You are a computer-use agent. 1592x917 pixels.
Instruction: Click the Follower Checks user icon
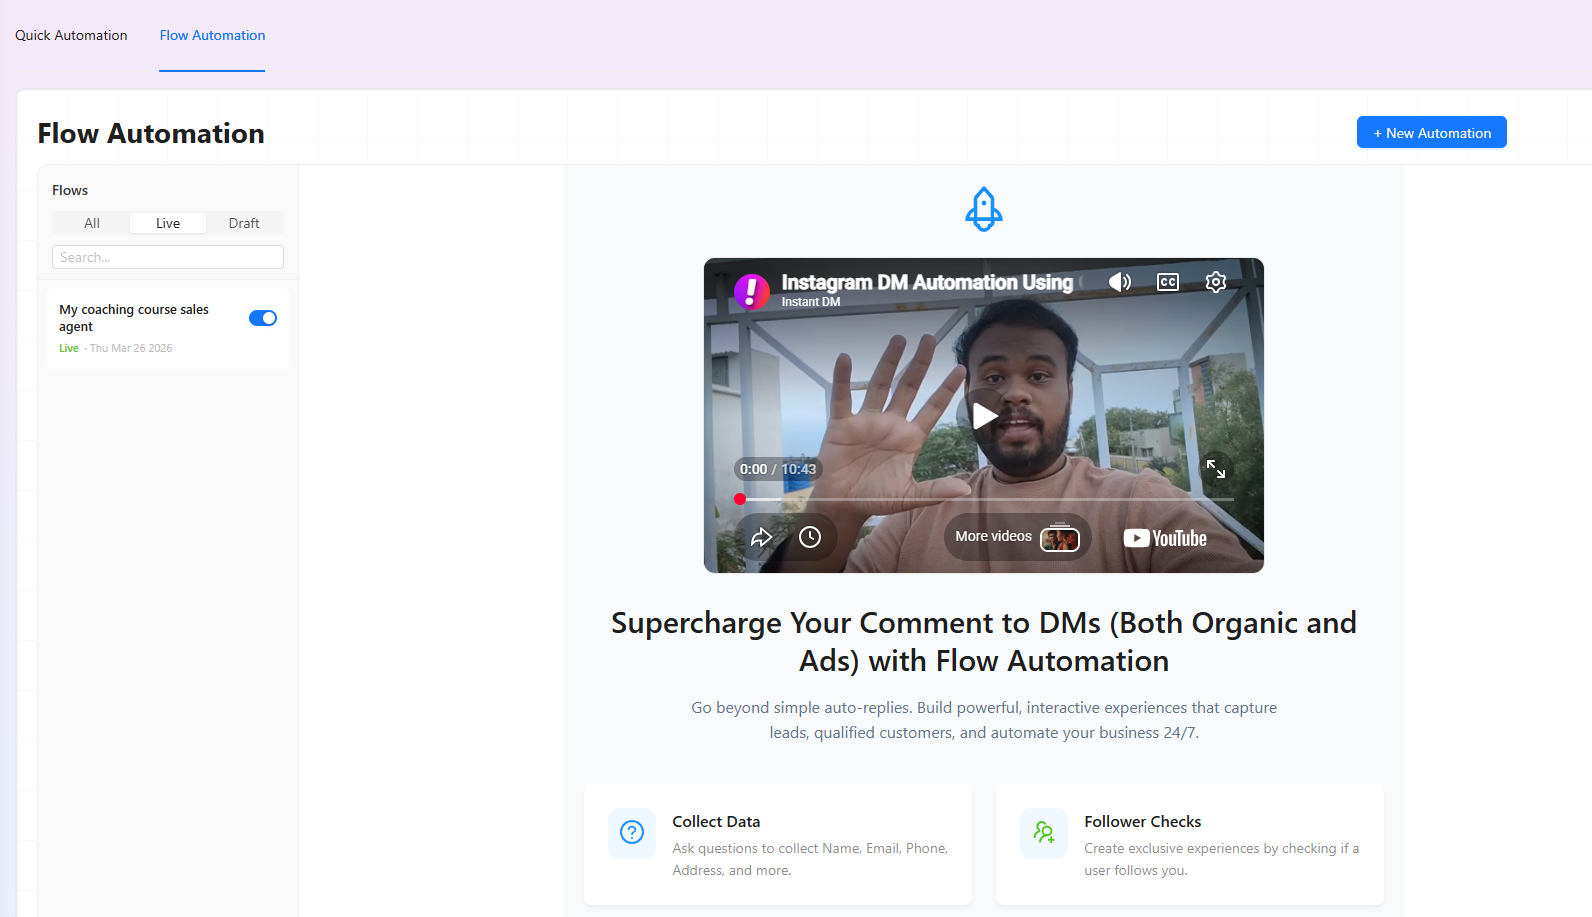pyautogui.click(x=1044, y=832)
